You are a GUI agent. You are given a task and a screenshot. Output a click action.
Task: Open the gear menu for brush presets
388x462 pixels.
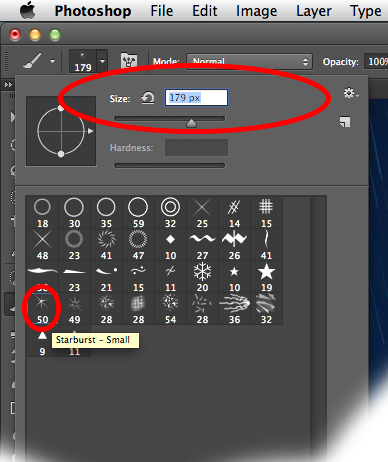(x=351, y=93)
